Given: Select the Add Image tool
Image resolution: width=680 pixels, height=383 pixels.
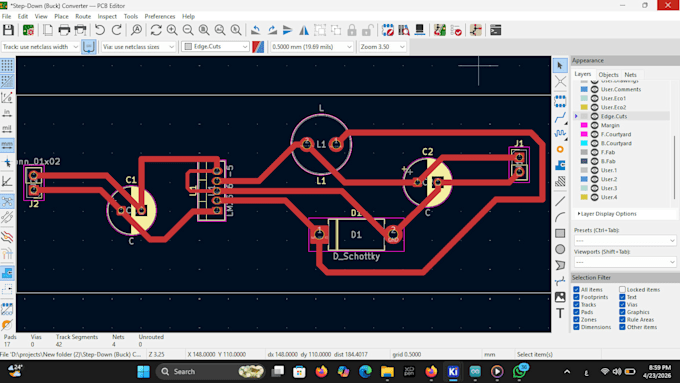Looking at the screenshot, I should point(560,297).
